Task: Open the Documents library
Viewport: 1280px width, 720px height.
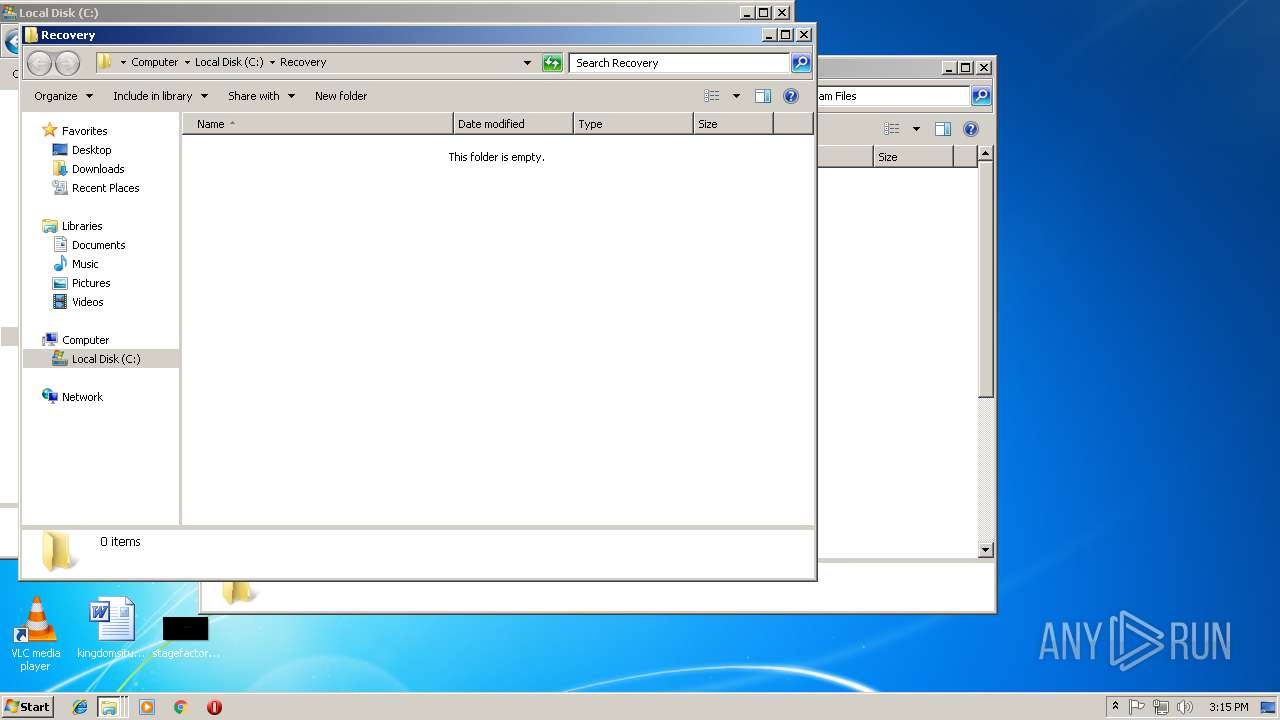Action: click(98, 245)
